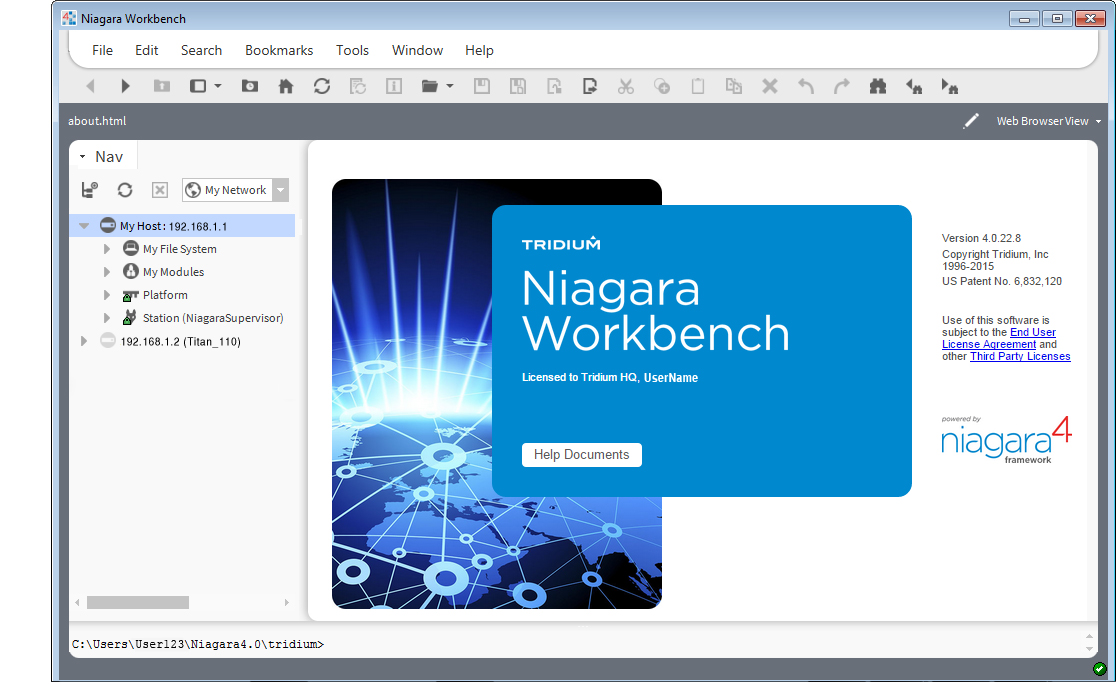Image resolution: width=1116 pixels, height=684 pixels.
Task: Open the Bookmarks menu
Action: (x=279, y=50)
